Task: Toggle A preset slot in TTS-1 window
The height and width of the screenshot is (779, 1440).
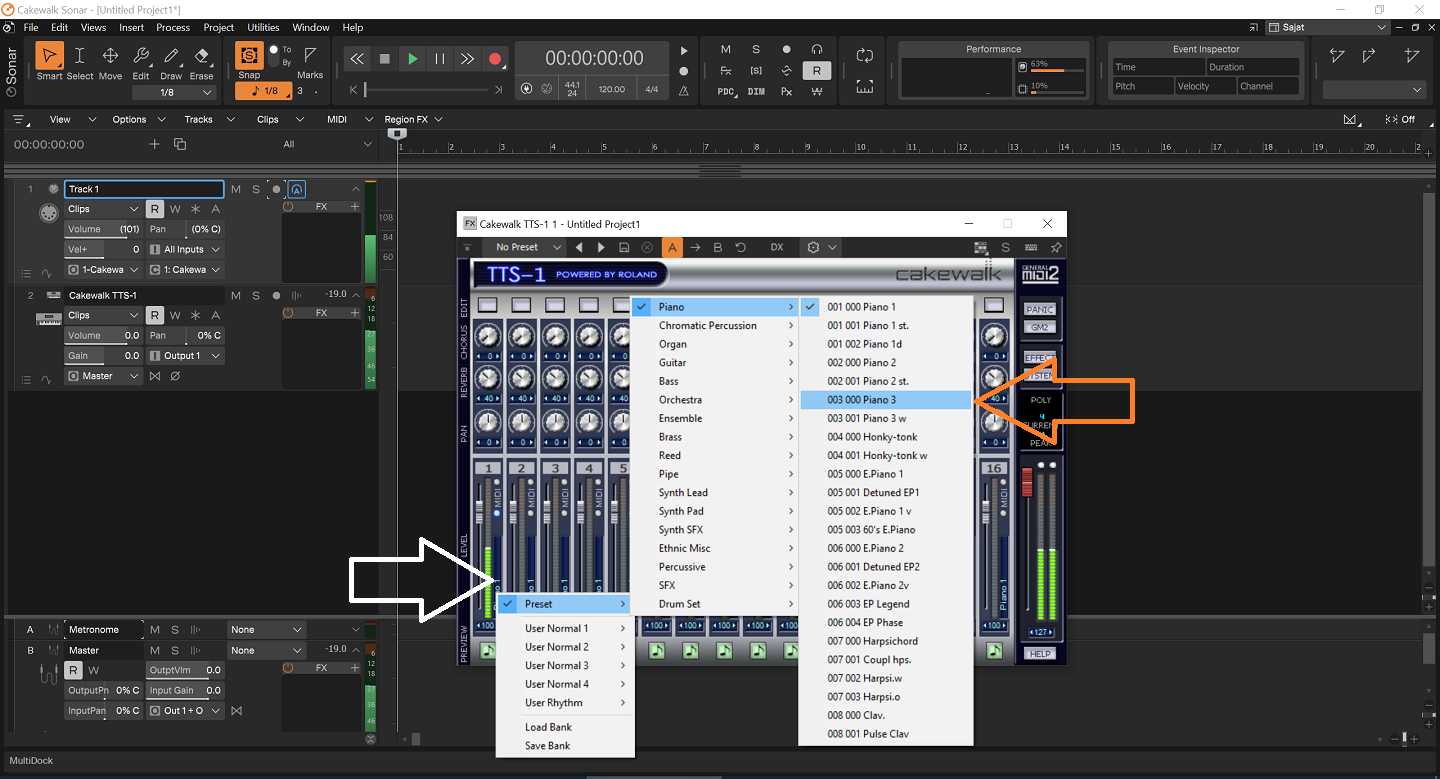Action: coord(673,247)
